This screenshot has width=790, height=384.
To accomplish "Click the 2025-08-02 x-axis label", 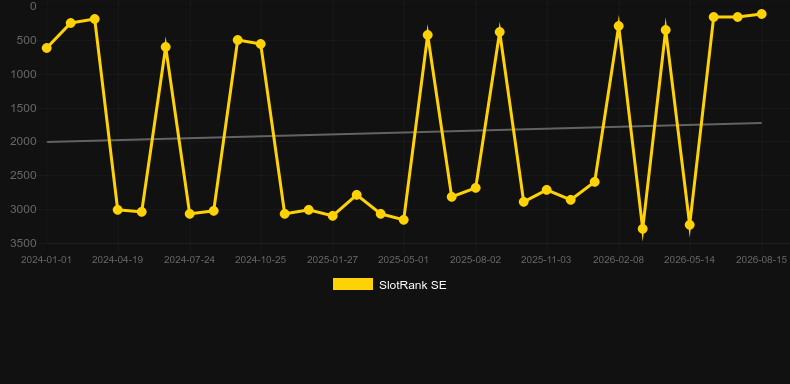I will (475, 260).
